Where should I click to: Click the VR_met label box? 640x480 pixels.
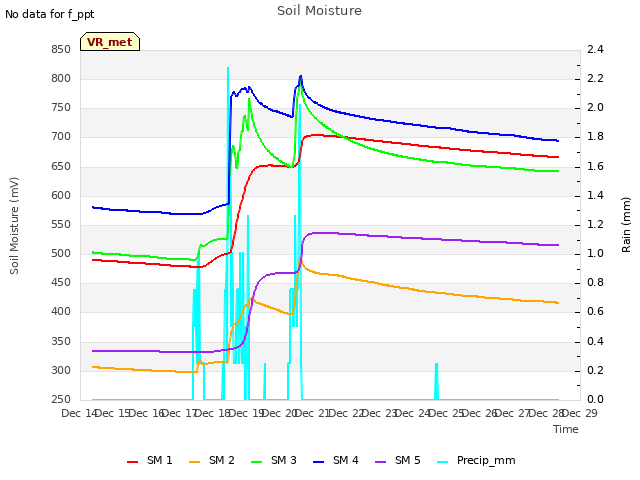coord(110,42)
